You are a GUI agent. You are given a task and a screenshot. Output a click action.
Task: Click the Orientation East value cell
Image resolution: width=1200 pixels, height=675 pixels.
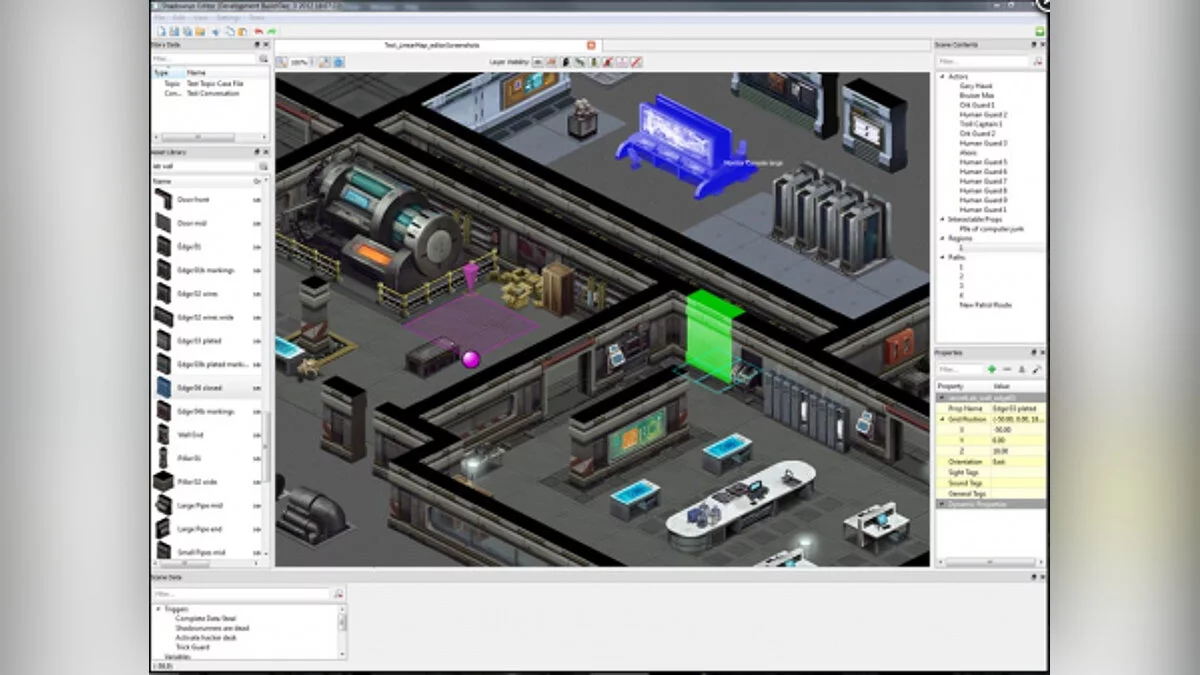tap(1018, 461)
